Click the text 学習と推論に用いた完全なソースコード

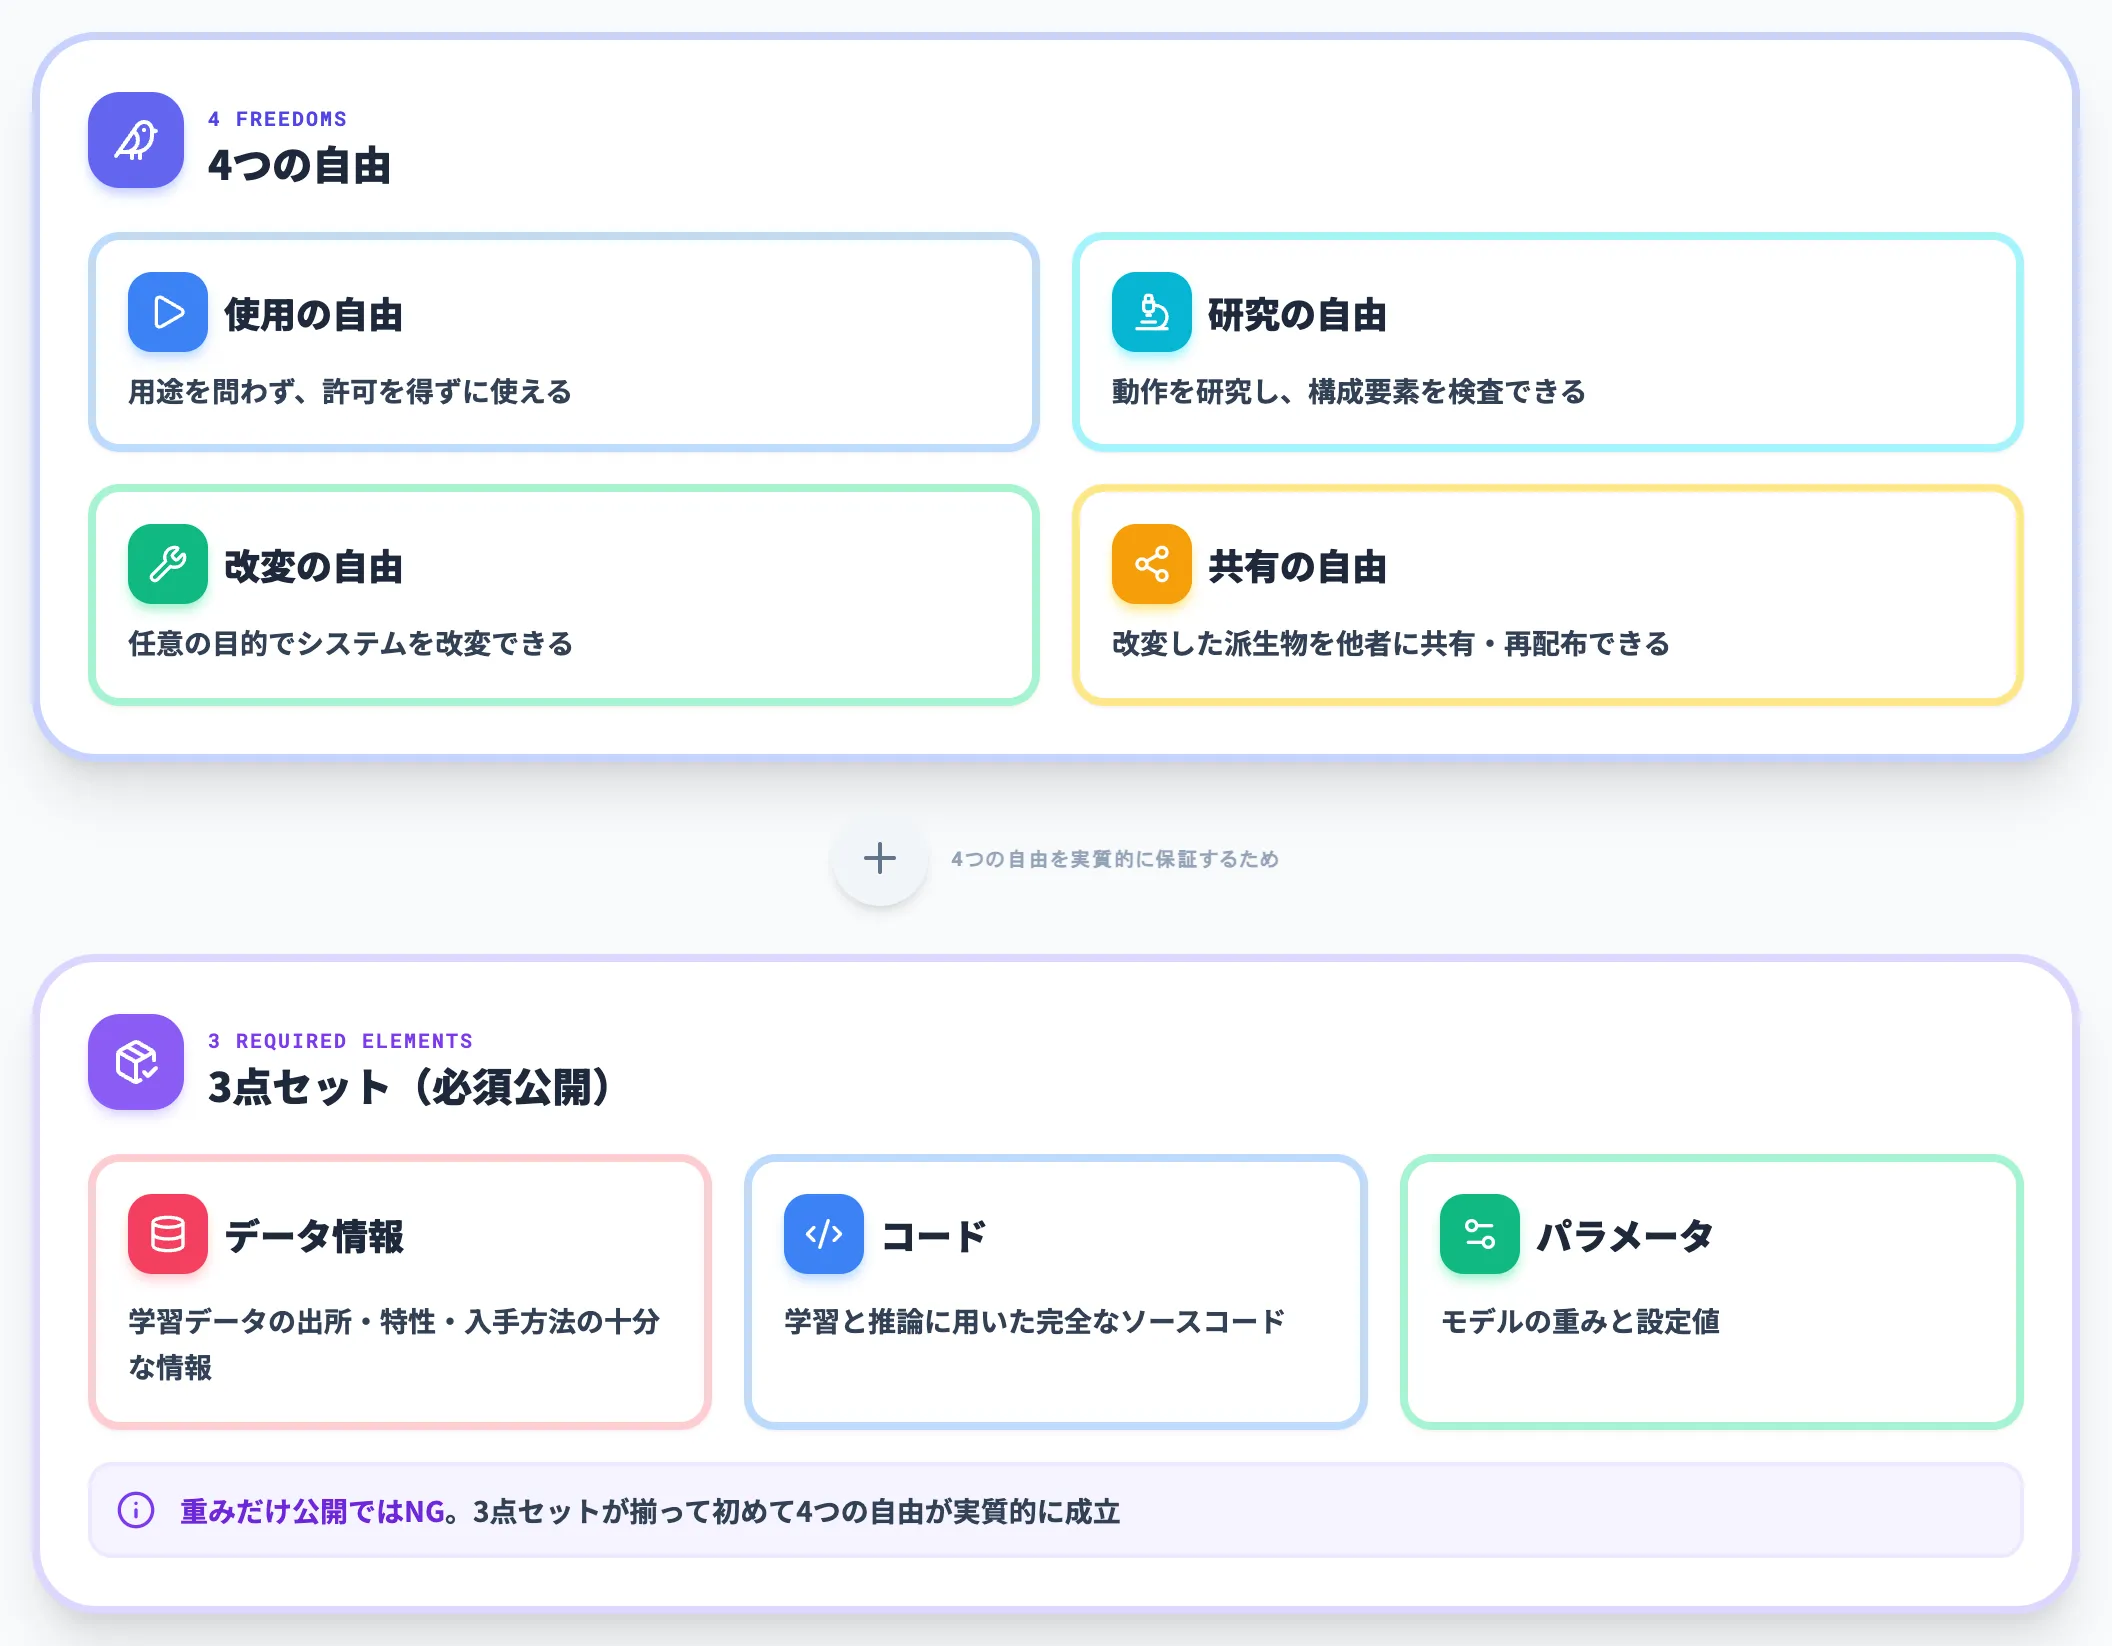pos(1034,1321)
